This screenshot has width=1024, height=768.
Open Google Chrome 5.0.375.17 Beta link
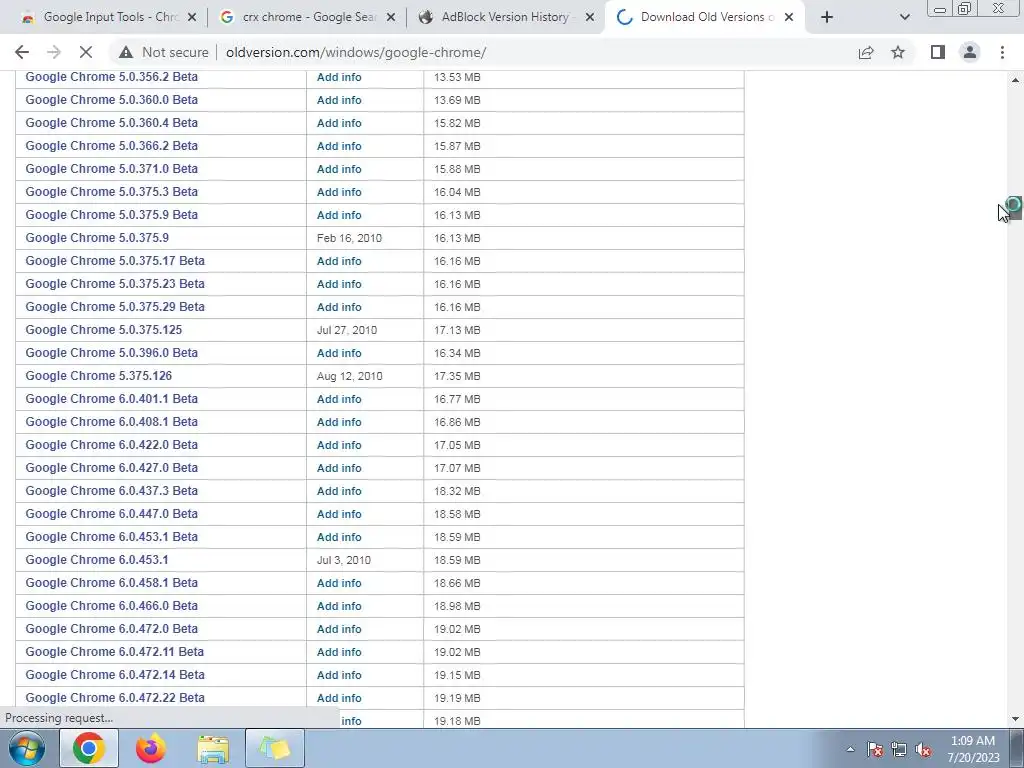click(115, 261)
